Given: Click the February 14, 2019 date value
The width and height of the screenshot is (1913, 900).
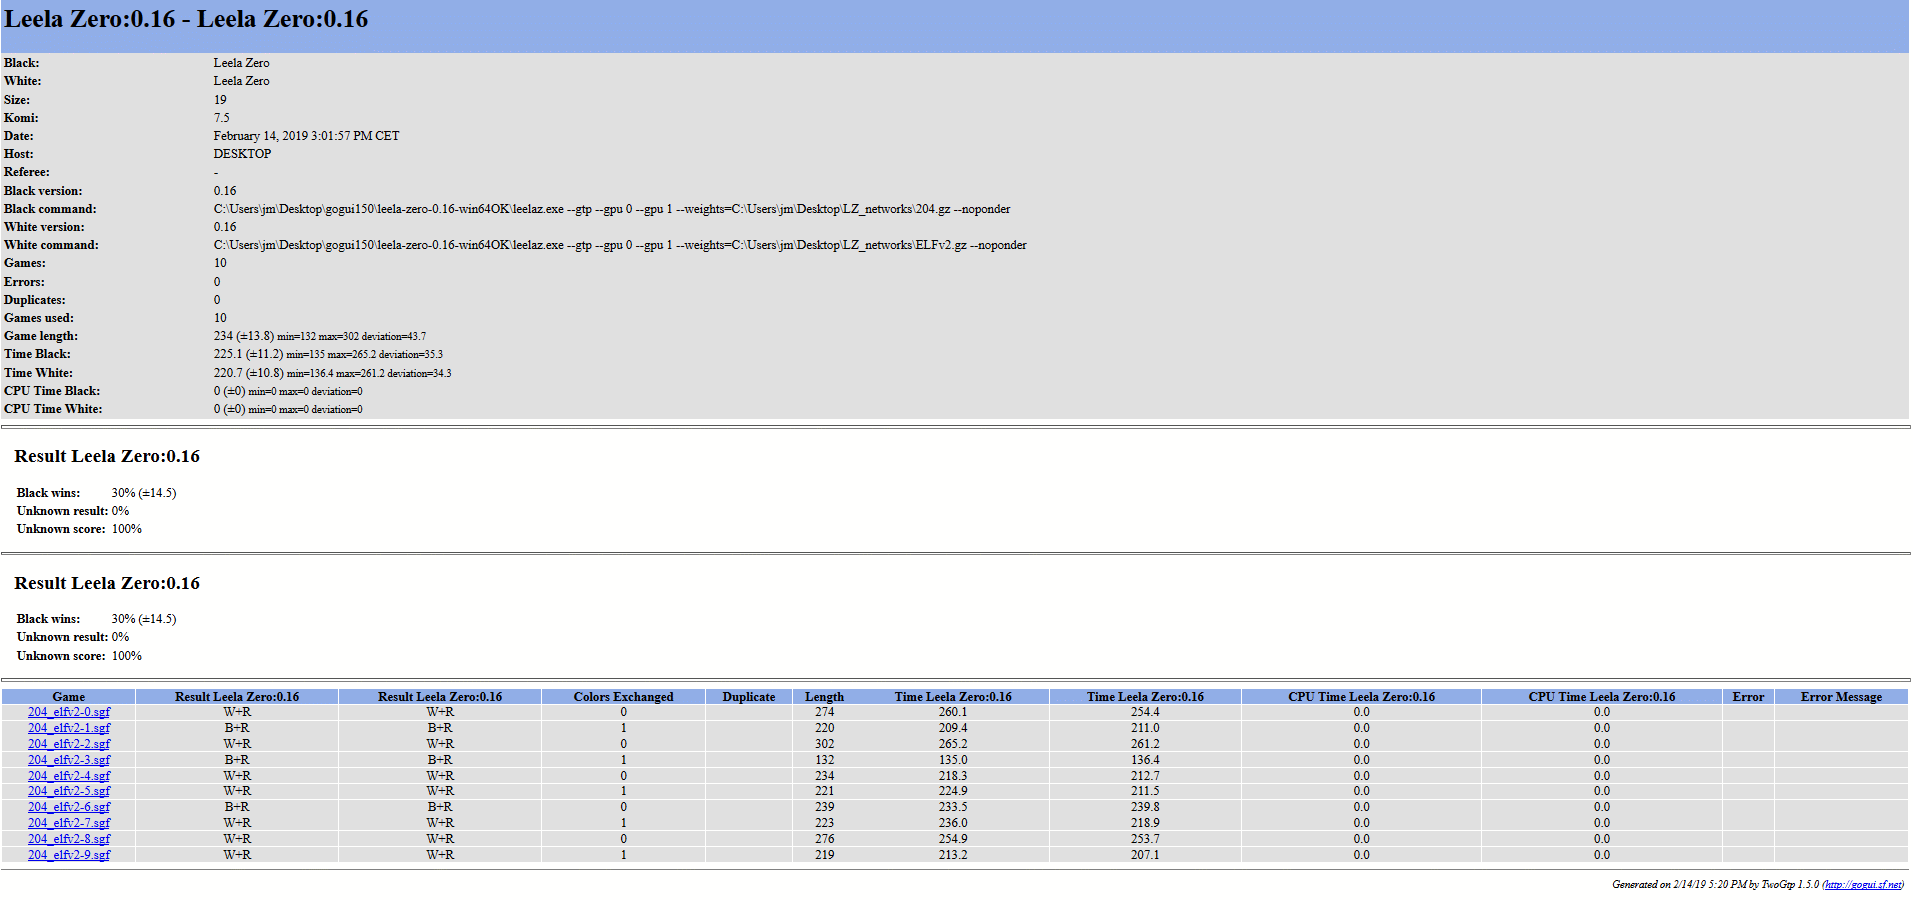Looking at the screenshot, I should (x=306, y=136).
